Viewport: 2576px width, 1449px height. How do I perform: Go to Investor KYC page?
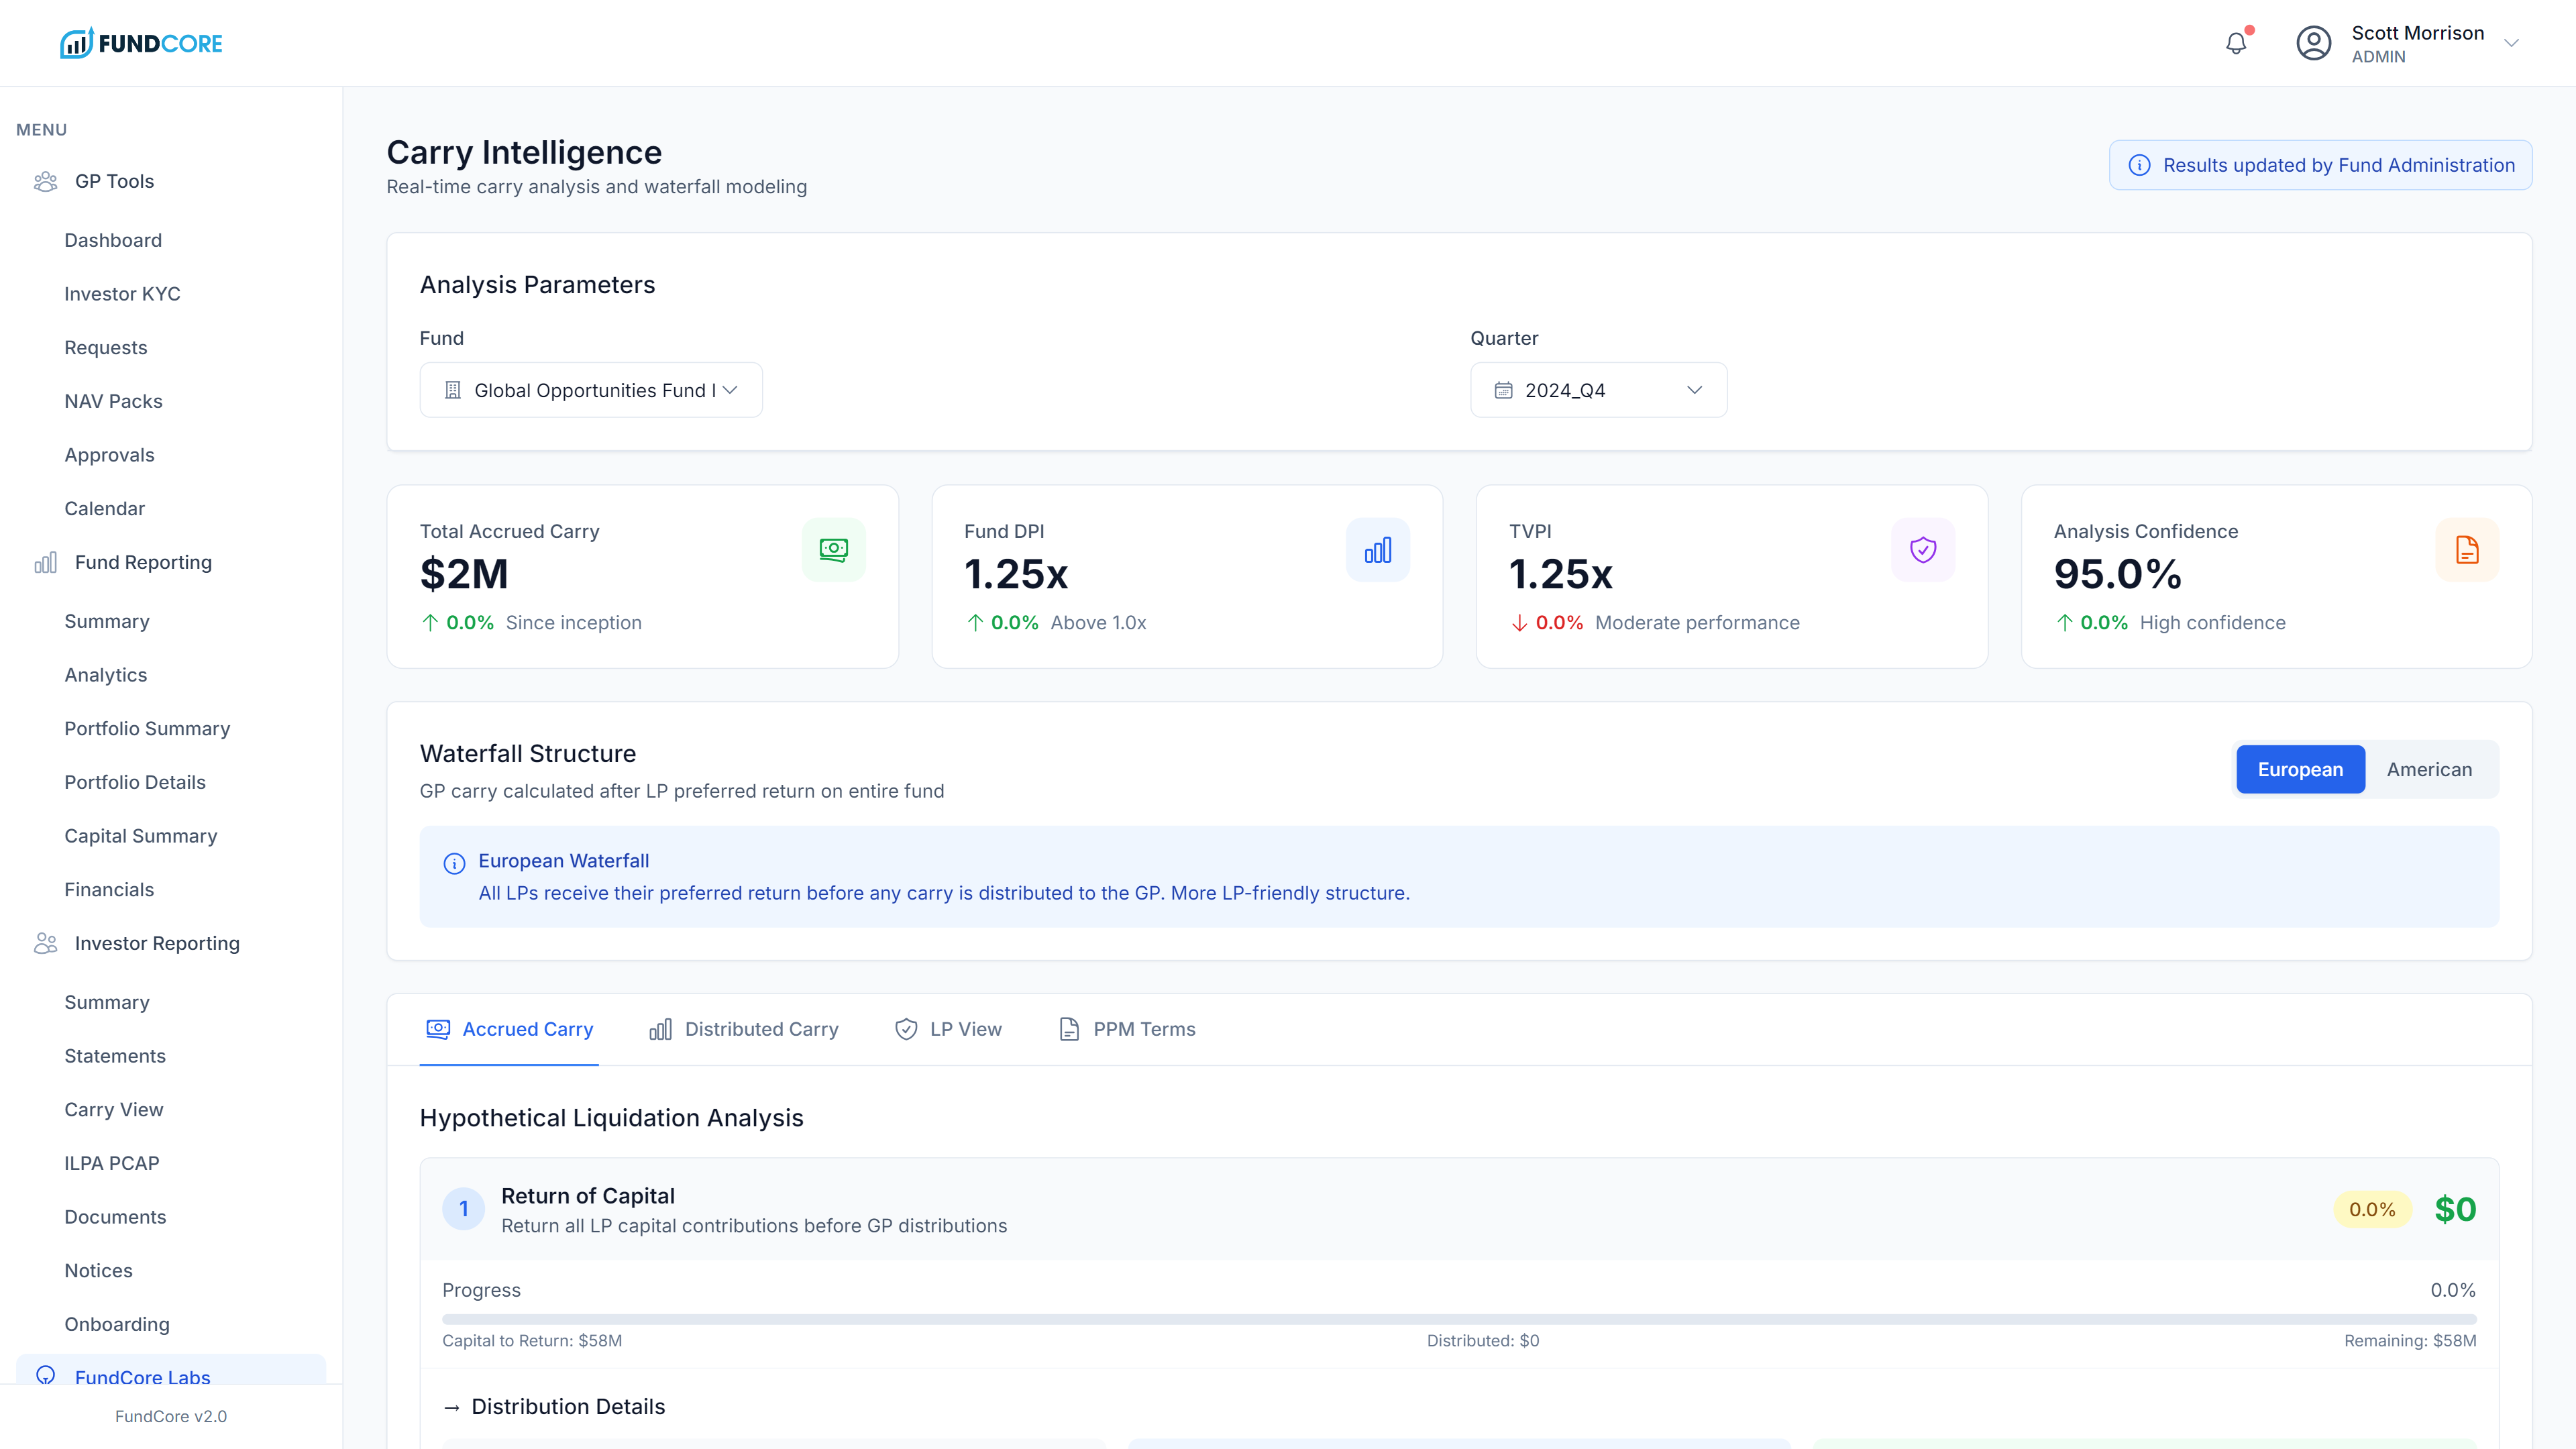[122, 294]
